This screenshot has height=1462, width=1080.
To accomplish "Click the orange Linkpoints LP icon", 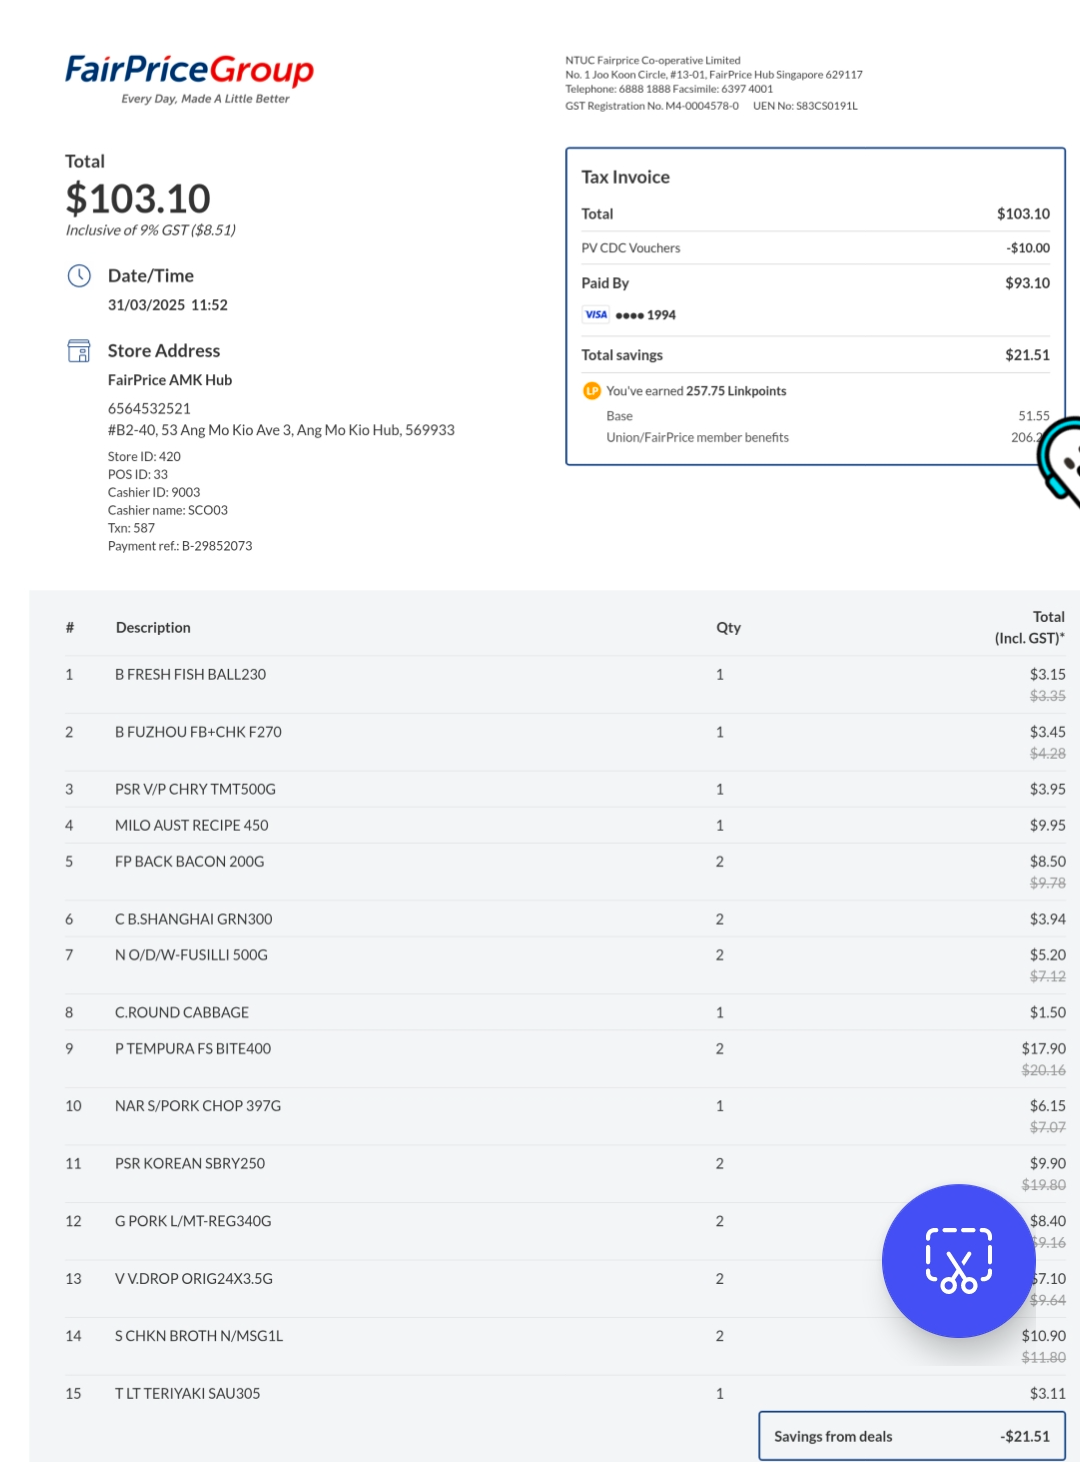I will (592, 391).
